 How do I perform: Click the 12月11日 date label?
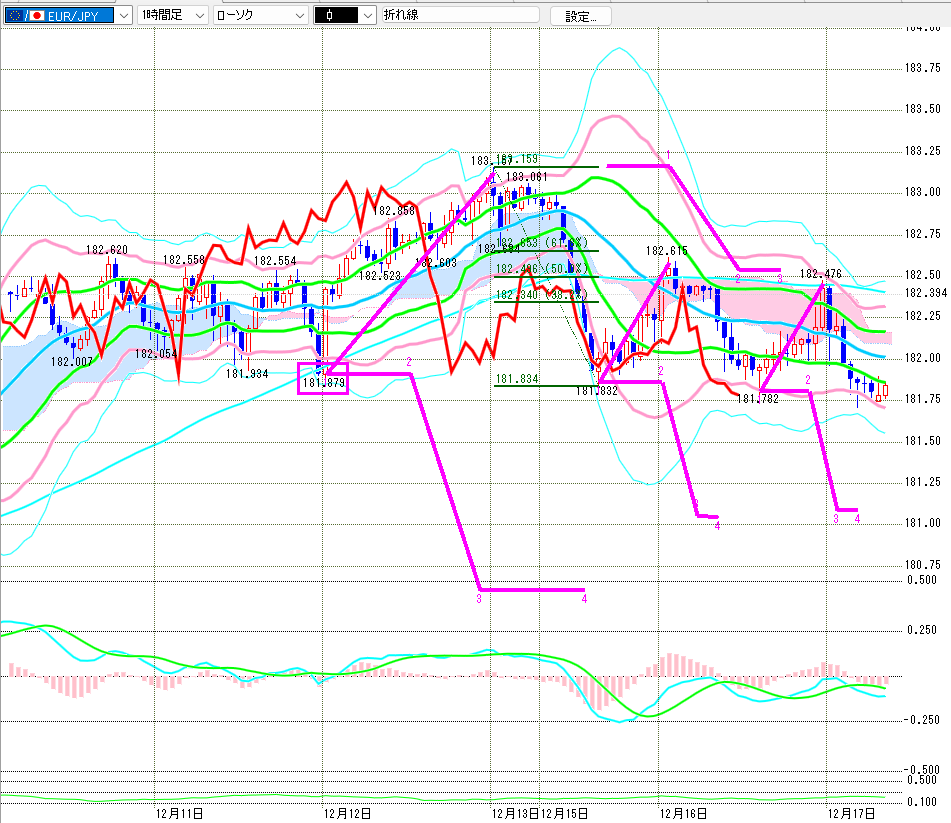coord(181,814)
